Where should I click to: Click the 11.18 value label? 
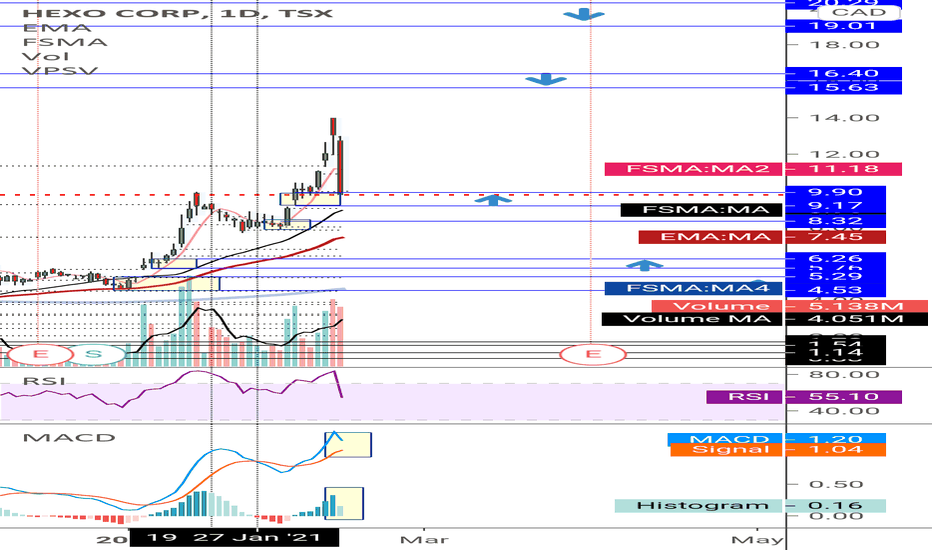point(843,169)
